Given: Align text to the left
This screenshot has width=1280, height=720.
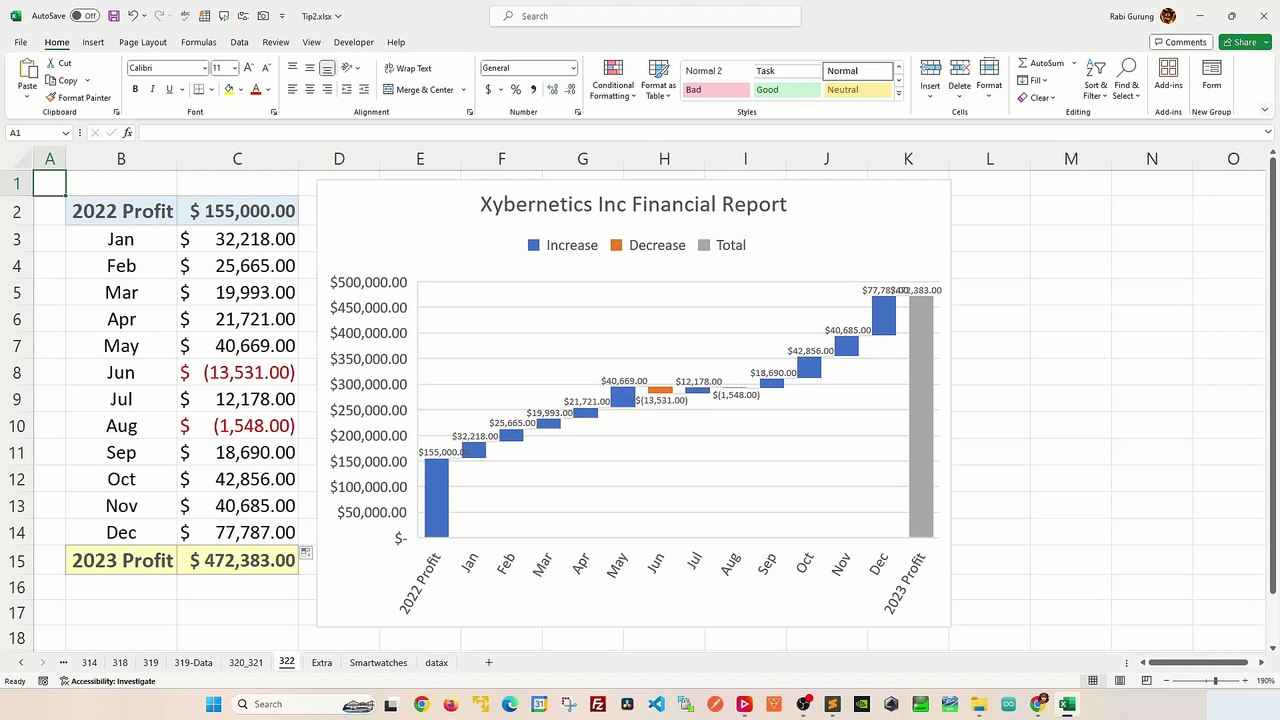Looking at the screenshot, I should click(293, 89).
